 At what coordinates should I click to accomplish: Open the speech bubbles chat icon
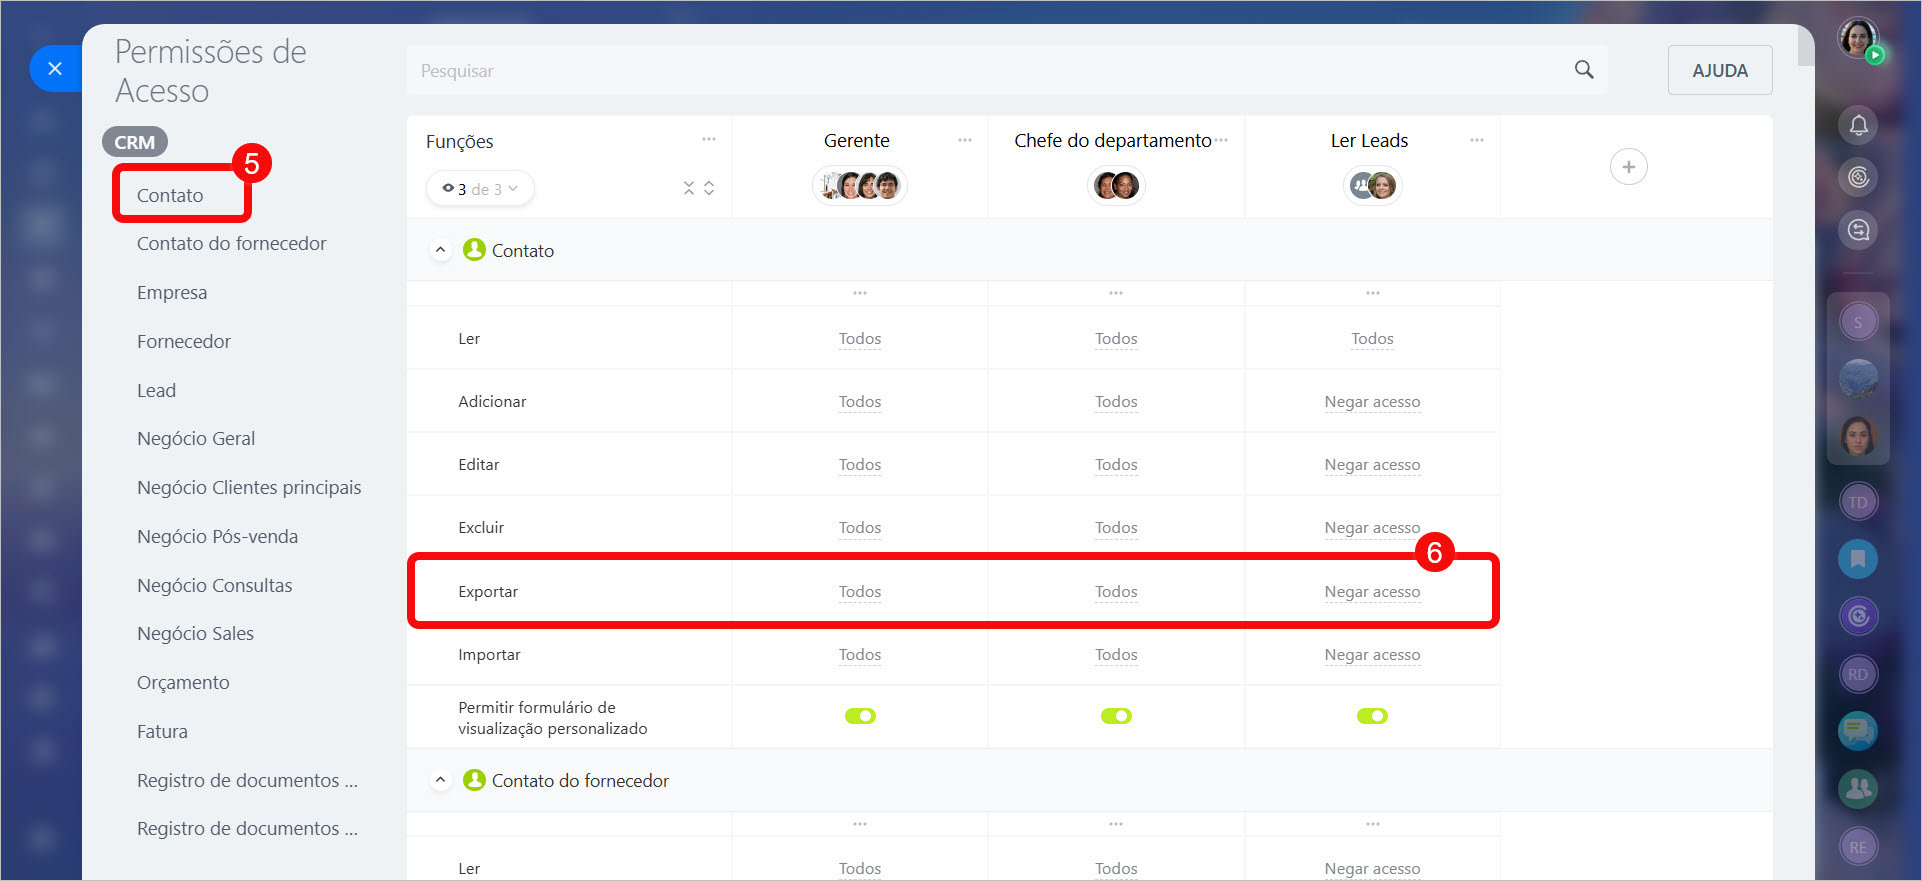1858,731
